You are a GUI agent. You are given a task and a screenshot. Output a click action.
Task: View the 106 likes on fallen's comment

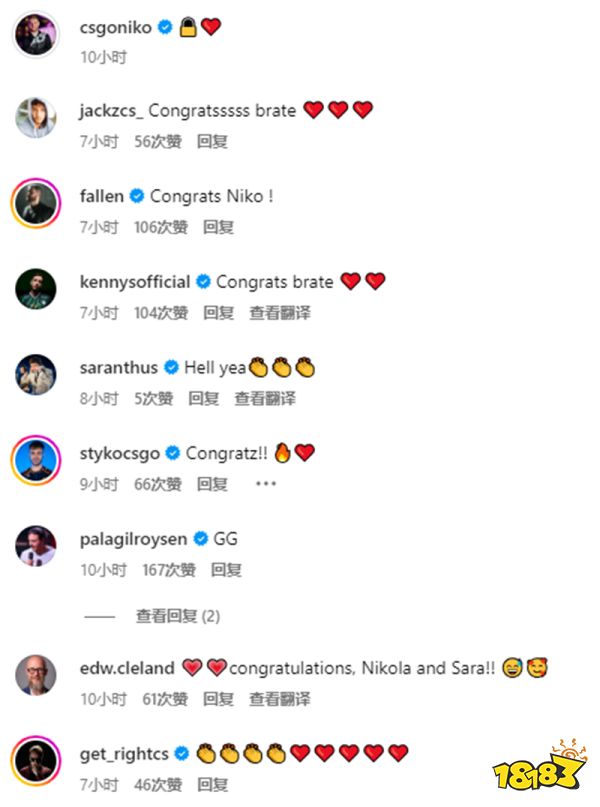pos(161,227)
